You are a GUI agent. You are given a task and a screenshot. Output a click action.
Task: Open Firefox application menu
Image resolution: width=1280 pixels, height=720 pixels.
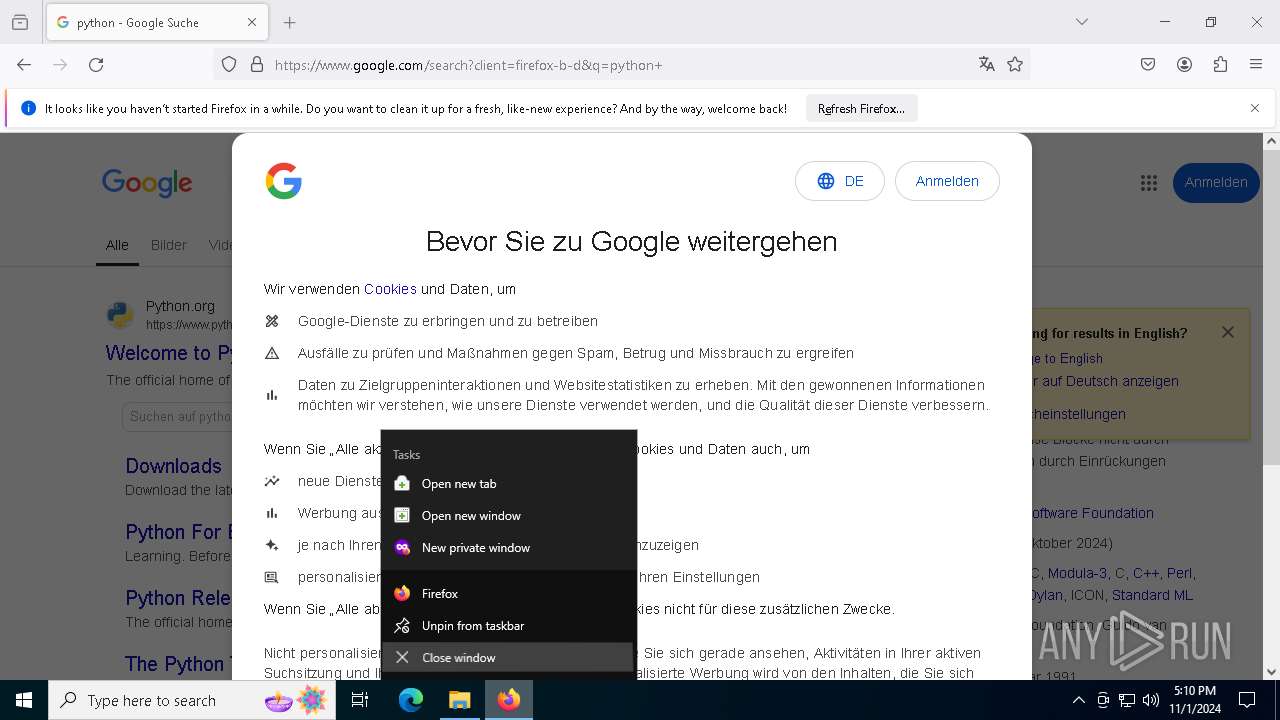(1256, 65)
